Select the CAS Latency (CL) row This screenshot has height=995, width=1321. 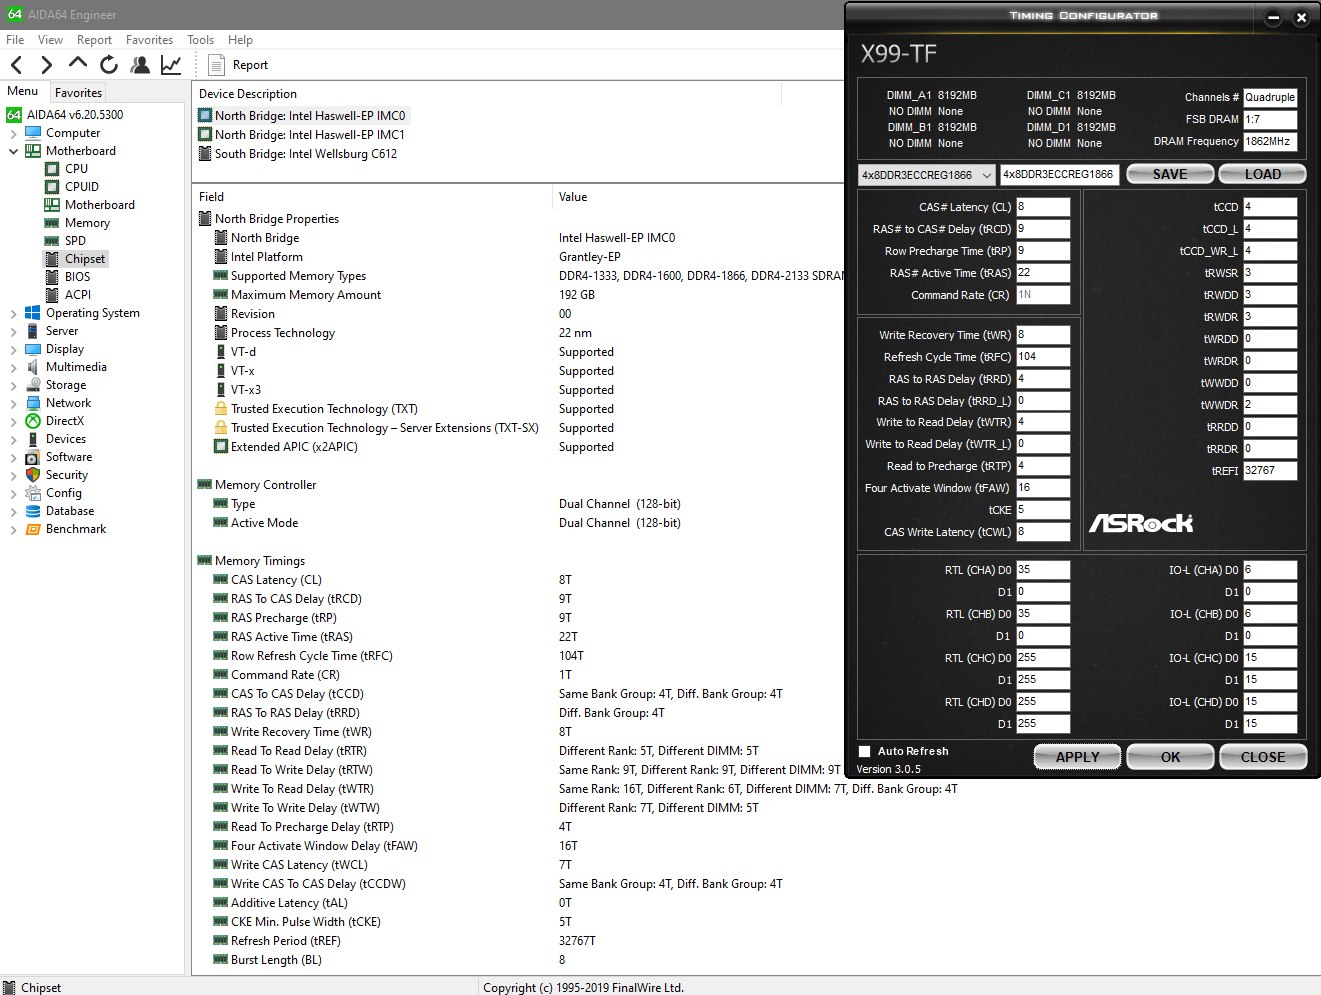point(520,580)
